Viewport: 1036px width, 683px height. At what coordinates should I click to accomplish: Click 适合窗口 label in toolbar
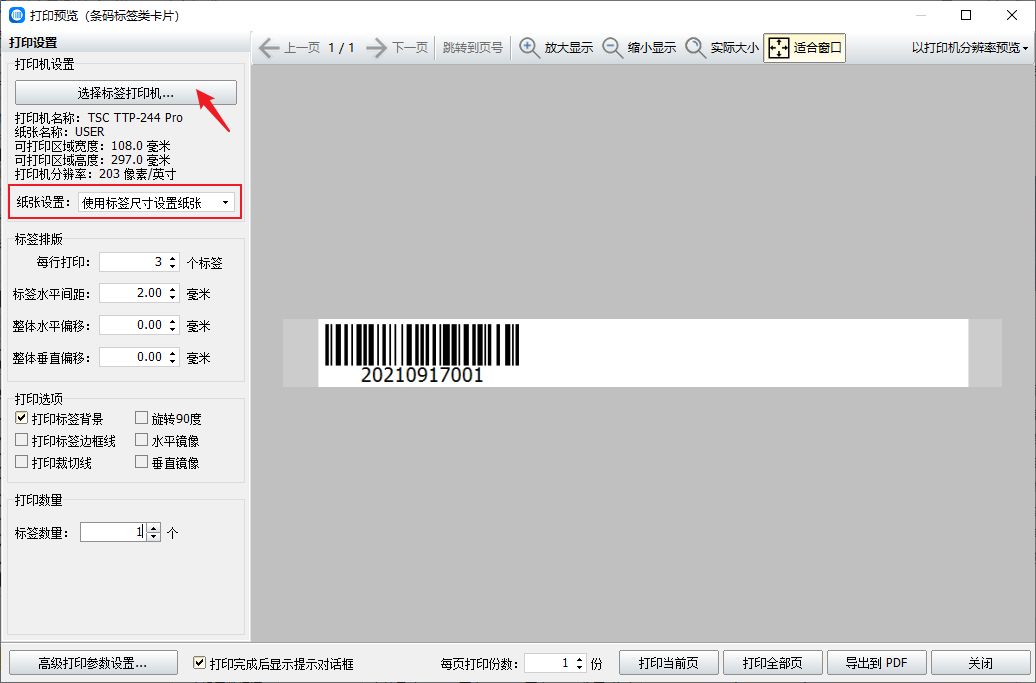(x=818, y=48)
